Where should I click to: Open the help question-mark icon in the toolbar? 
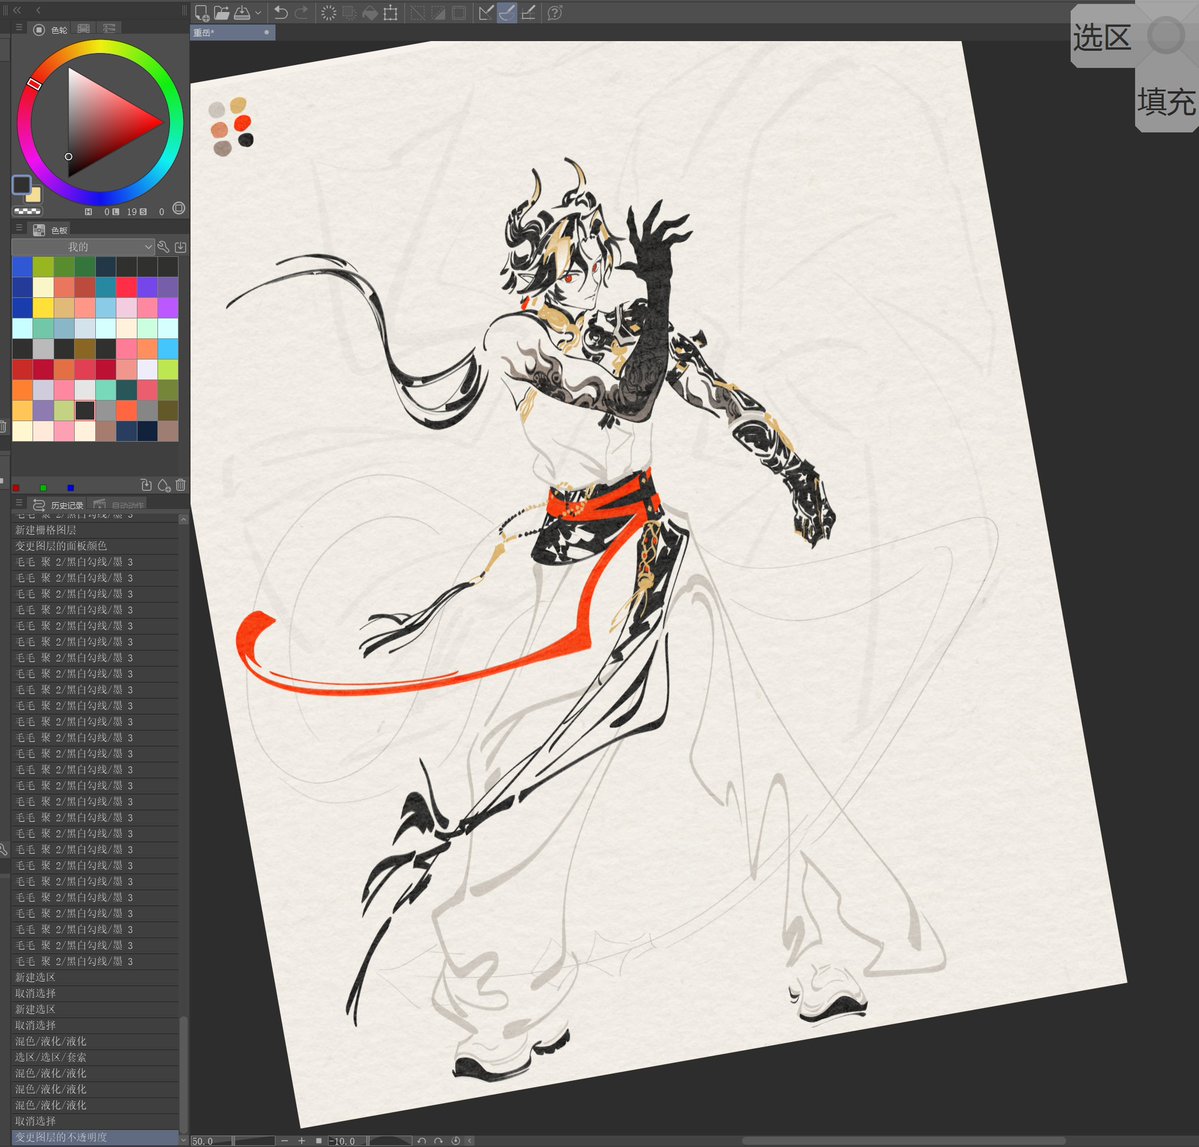tap(555, 13)
